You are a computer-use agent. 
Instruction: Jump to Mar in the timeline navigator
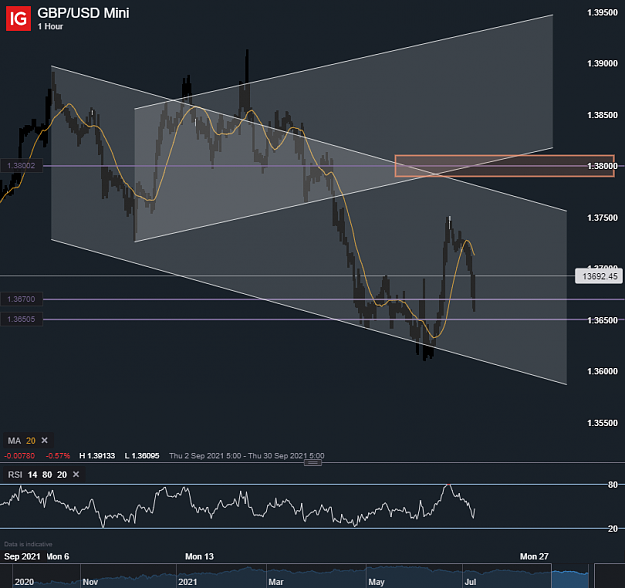(276, 582)
